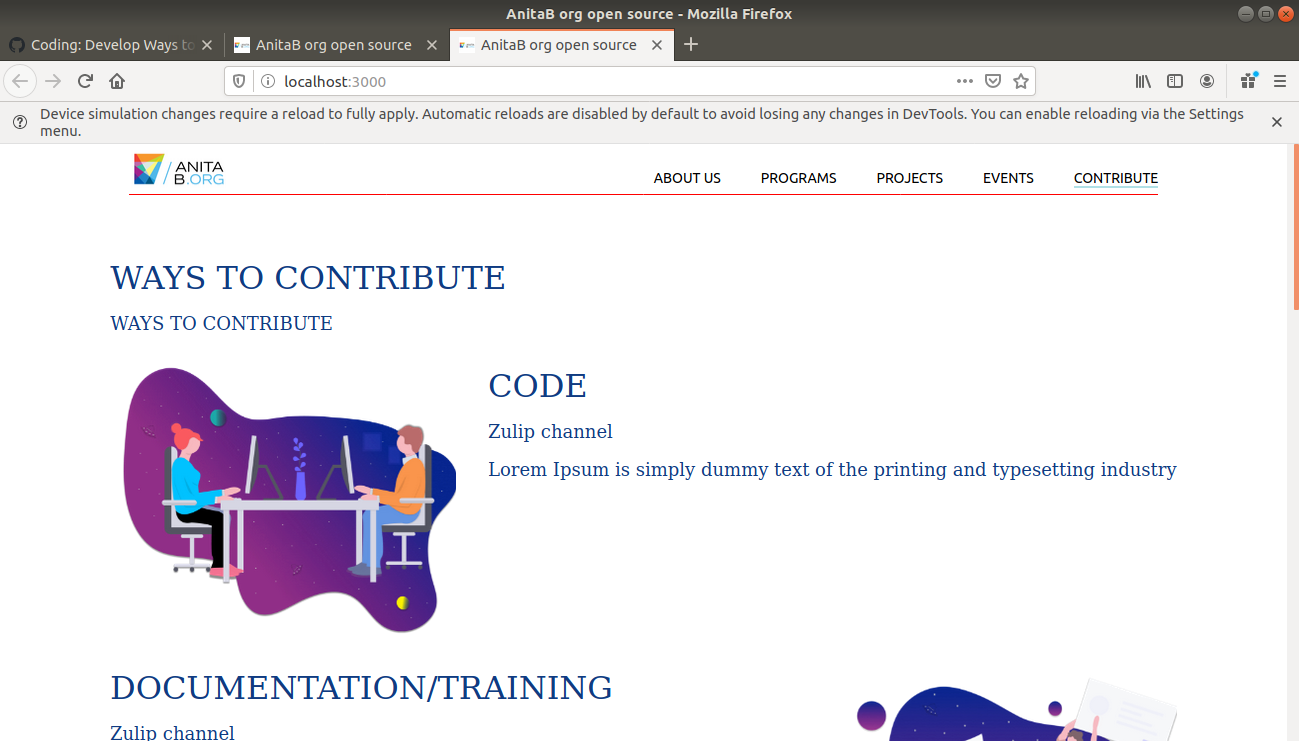Click the shield tracking protection icon

238,81
